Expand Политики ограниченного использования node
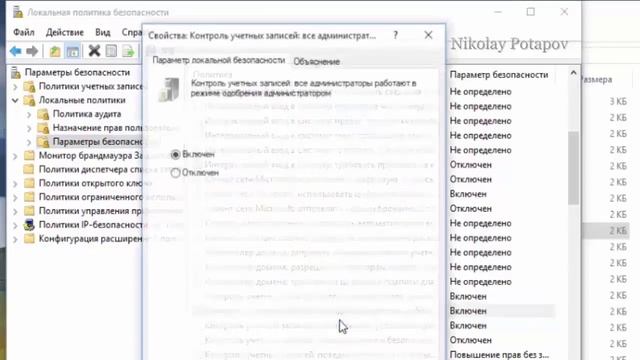The height and width of the screenshot is (360, 640). (15, 198)
